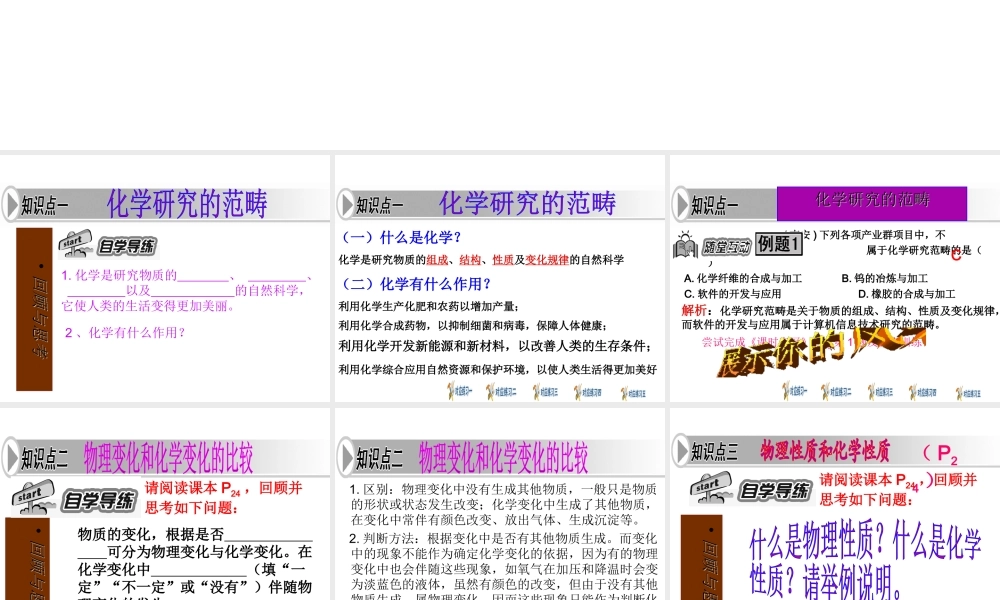Click the question text 2、化学有什么作用?
Image resolution: width=1000 pixels, height=600 pixels.
point(124,332)
